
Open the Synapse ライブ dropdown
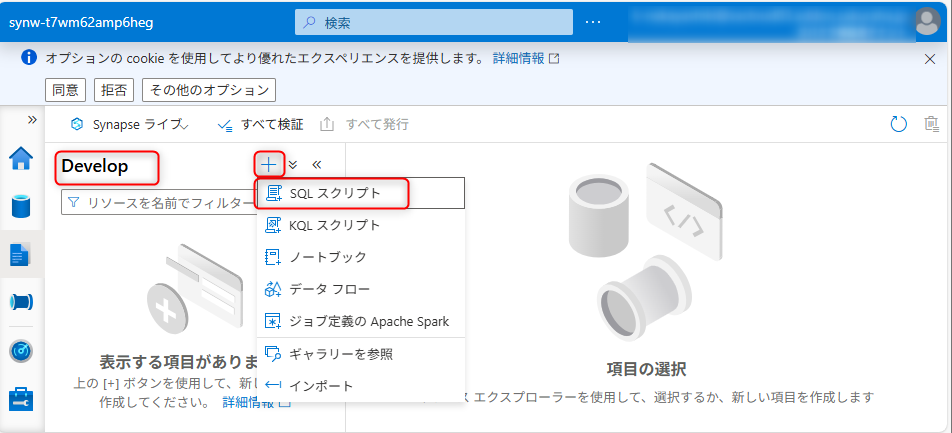[x=130, y=124]
